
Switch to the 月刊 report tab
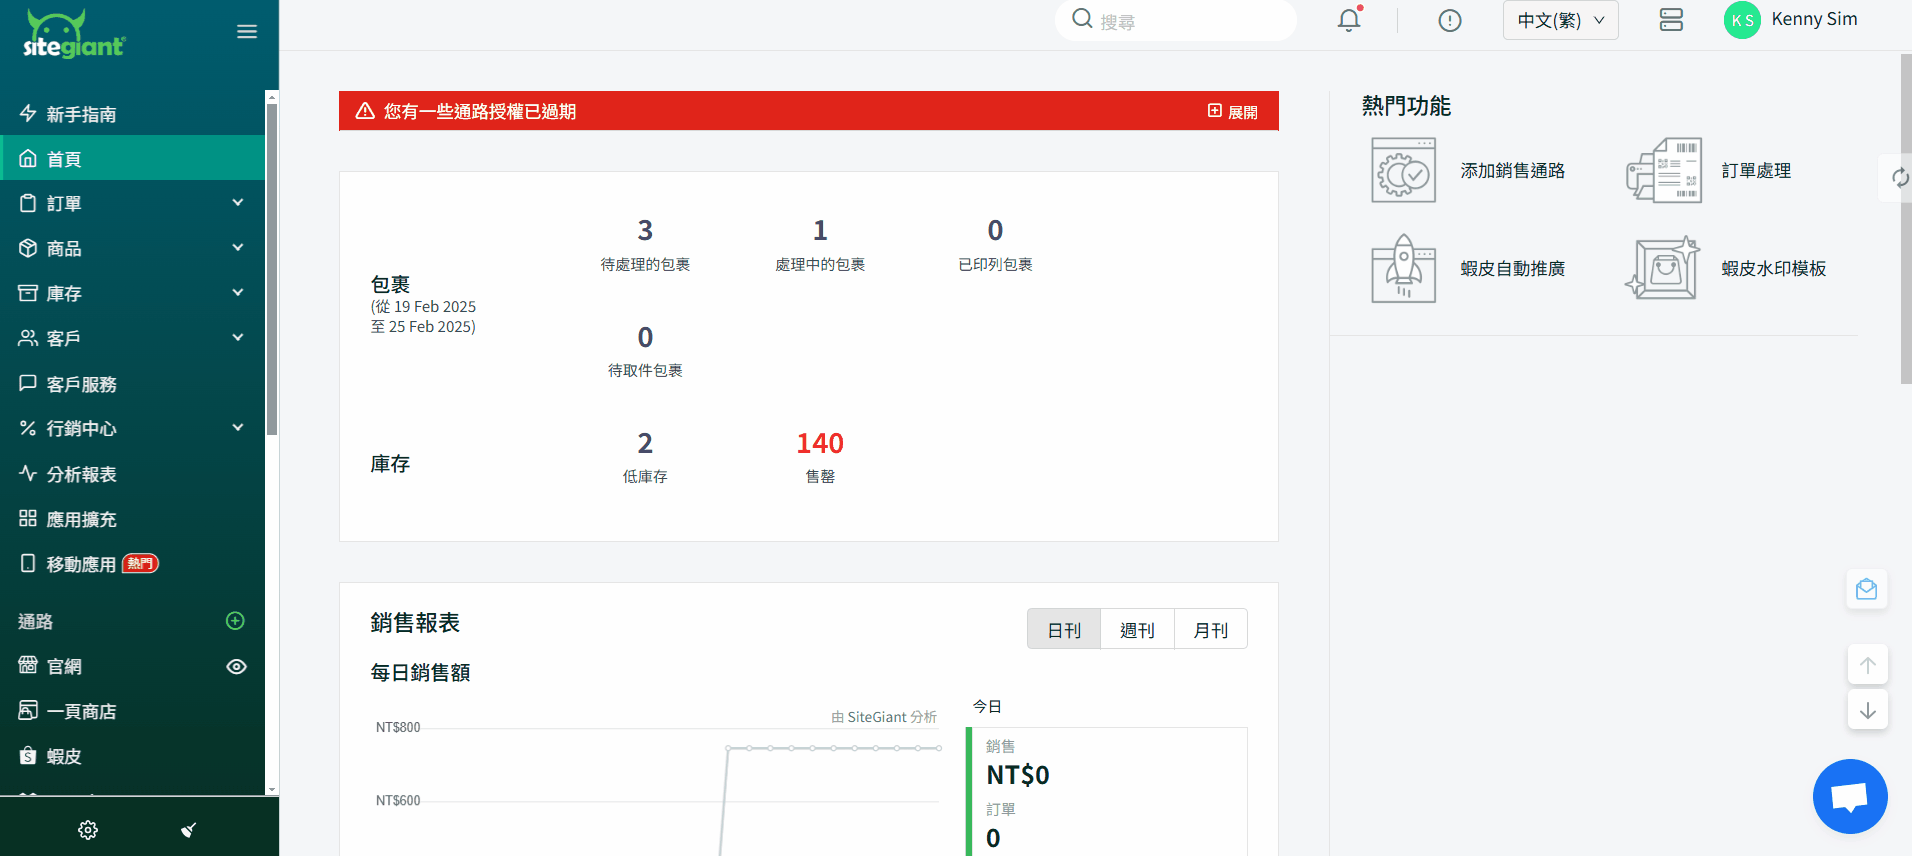[1210, 630]
